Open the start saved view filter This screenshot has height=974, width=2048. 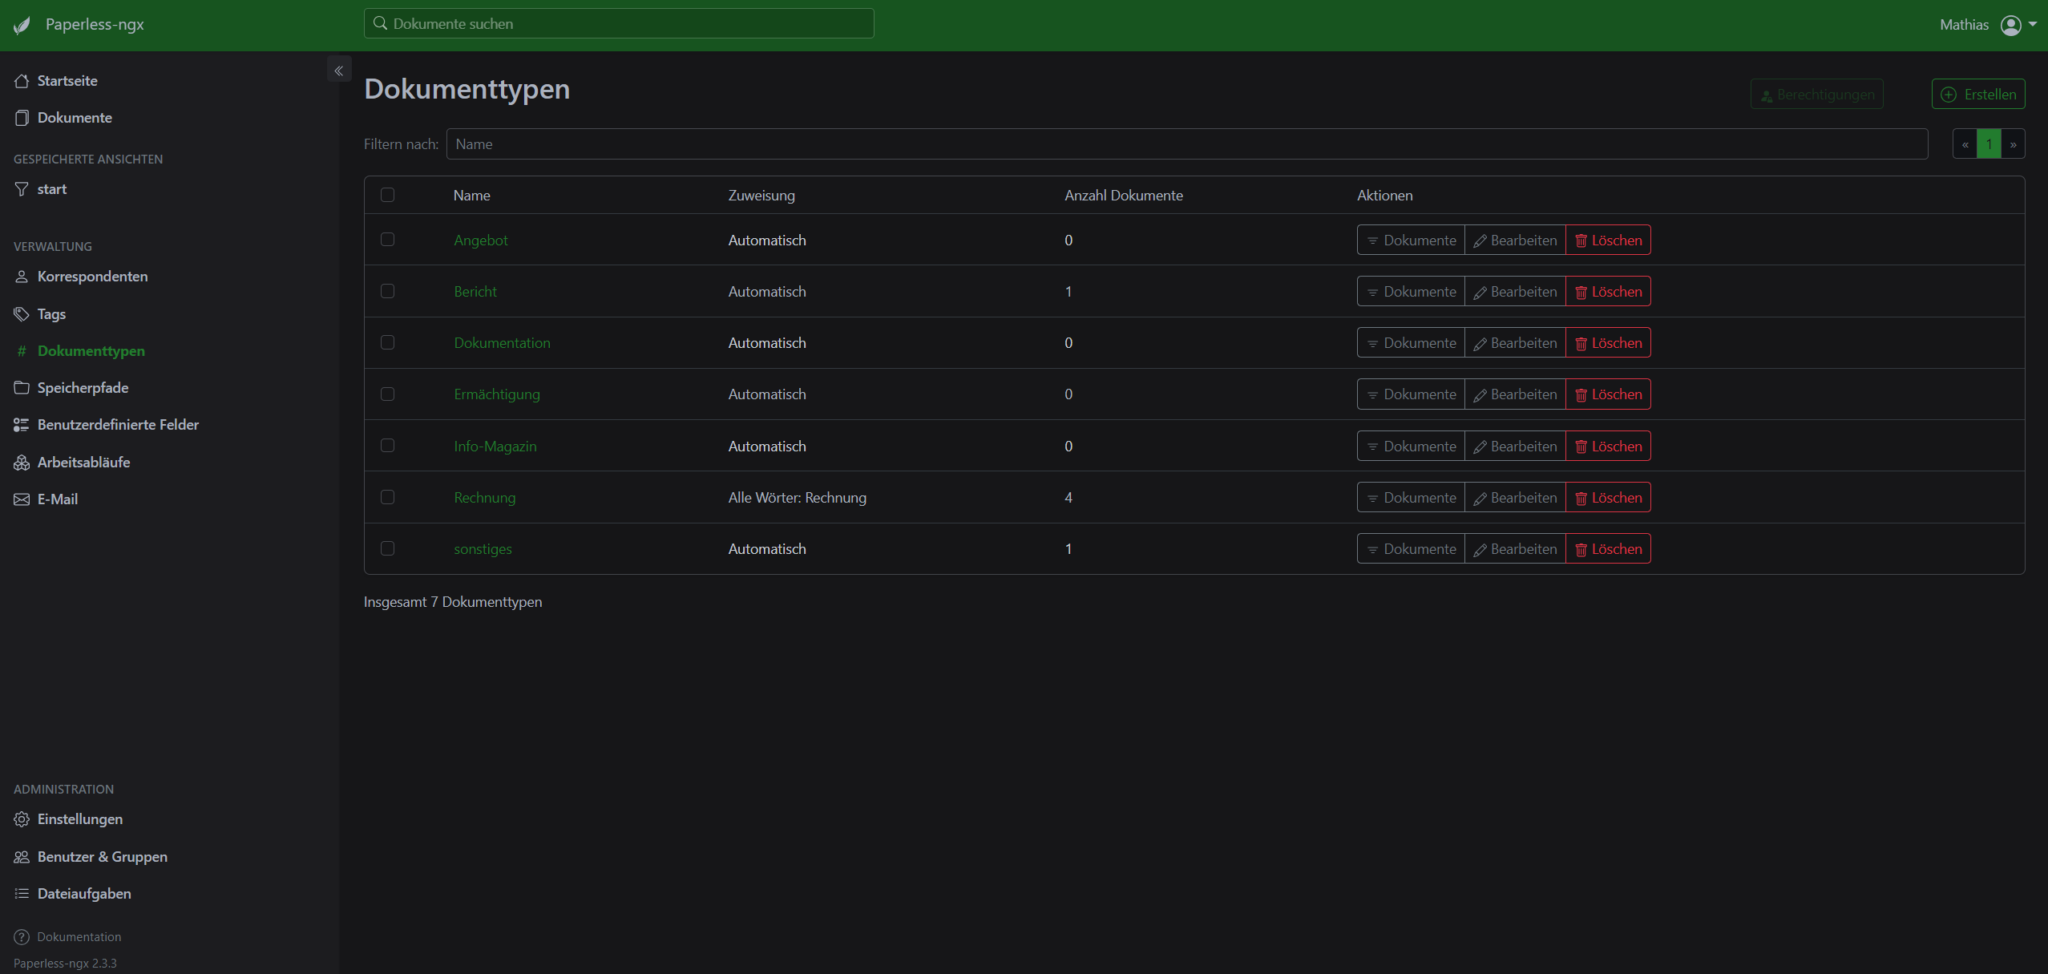pos(51,189)
